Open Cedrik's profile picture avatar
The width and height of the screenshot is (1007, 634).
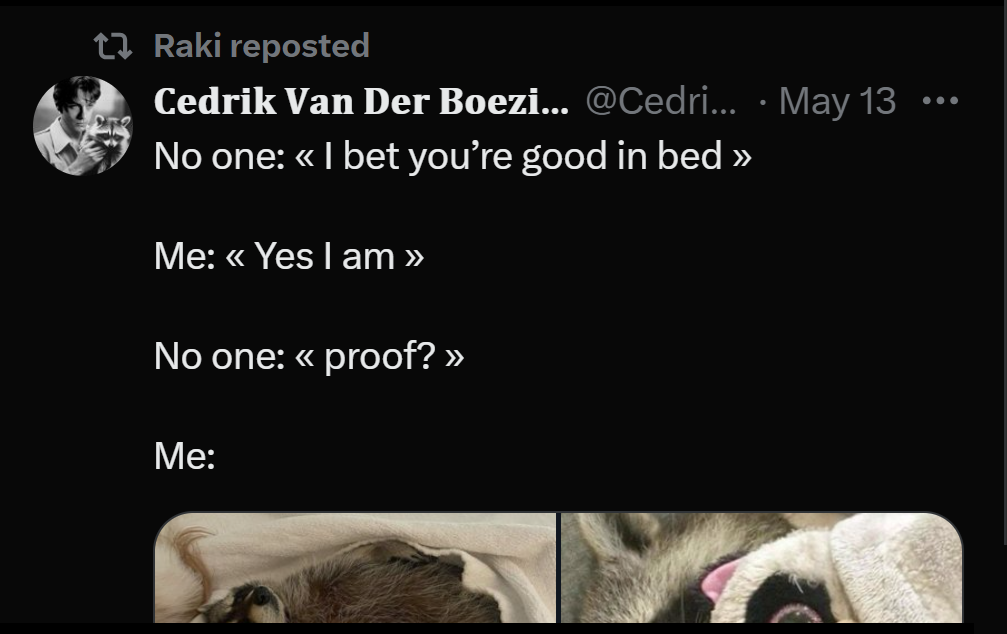pyautogui.click(x=82, y=125)
